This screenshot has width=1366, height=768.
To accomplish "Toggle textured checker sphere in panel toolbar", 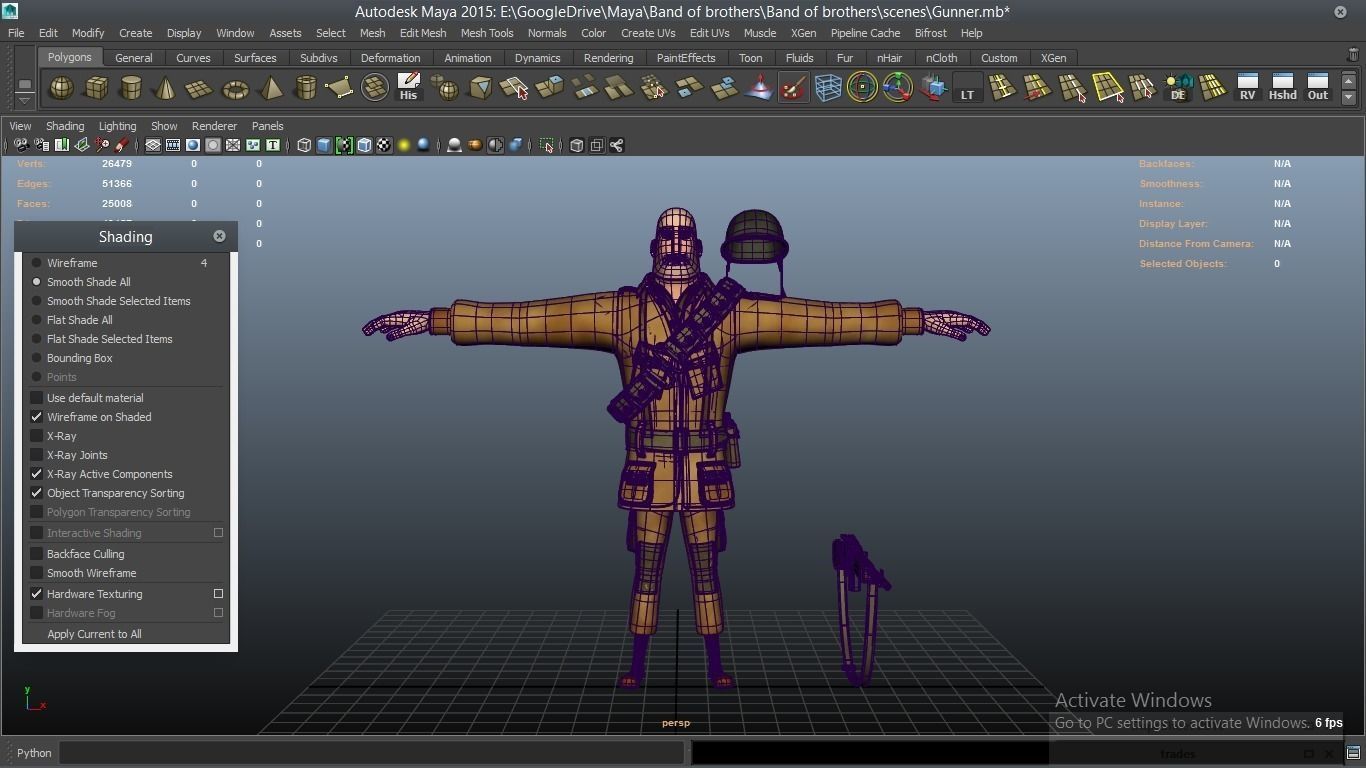I will (x=384, y=146).
